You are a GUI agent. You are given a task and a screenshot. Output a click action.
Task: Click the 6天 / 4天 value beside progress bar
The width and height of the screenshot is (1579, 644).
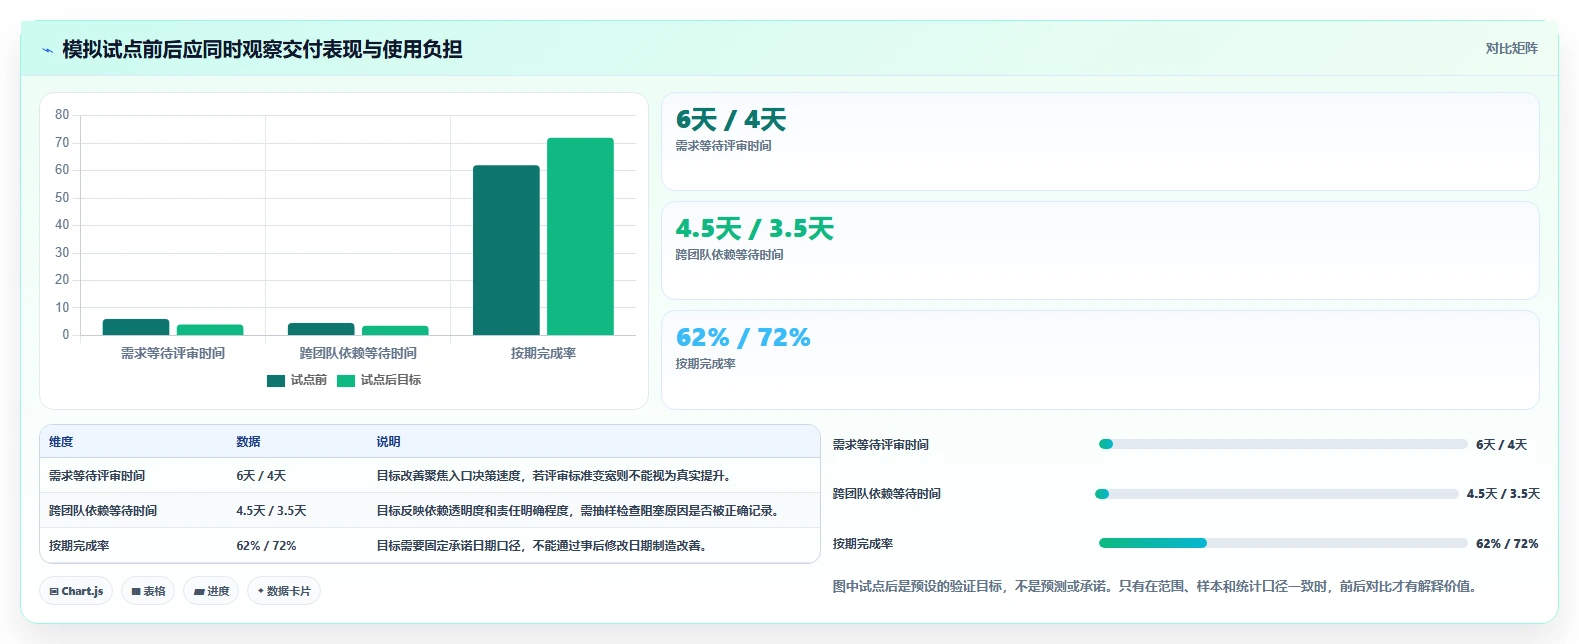pos(1502,445)
